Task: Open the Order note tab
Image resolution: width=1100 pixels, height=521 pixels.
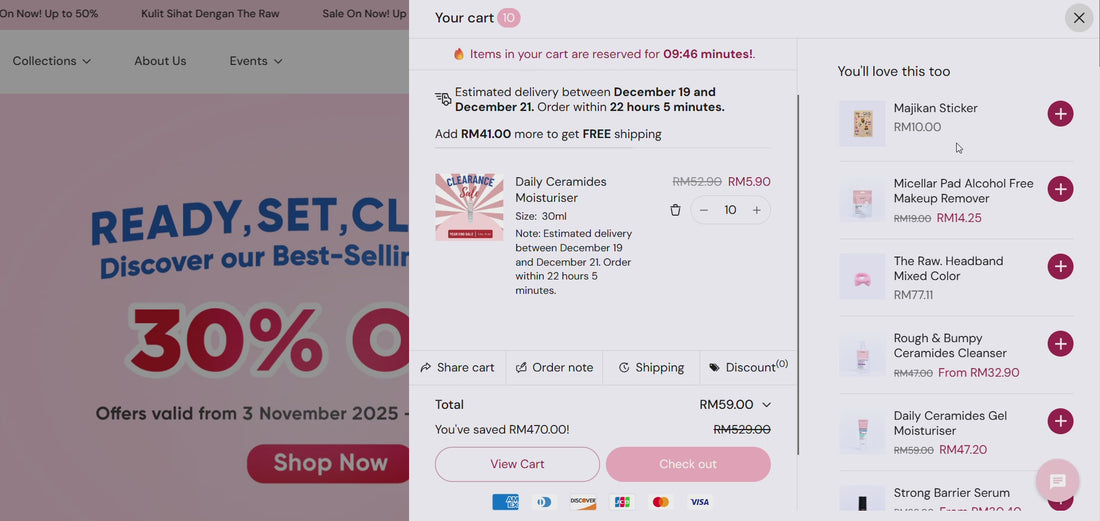Action: point(554,367)
